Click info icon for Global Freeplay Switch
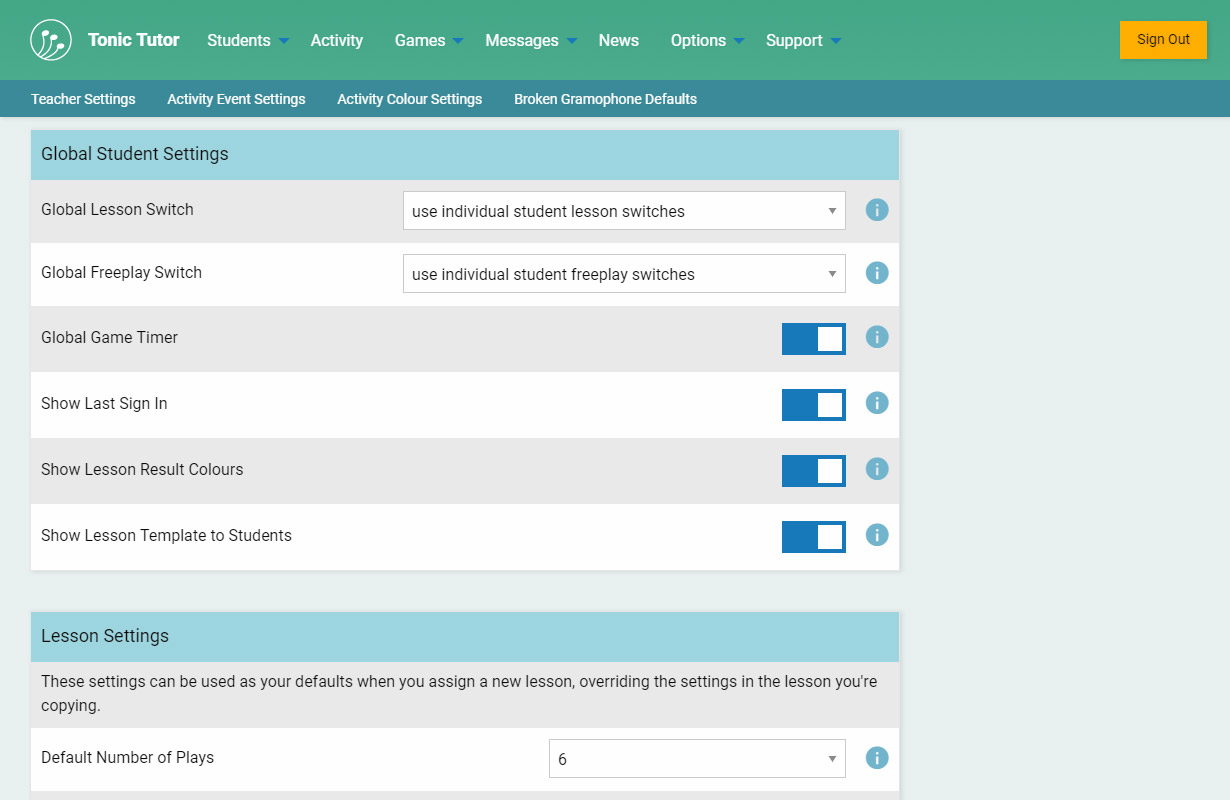Screen dimensions: 1230x800 [877, 273]
